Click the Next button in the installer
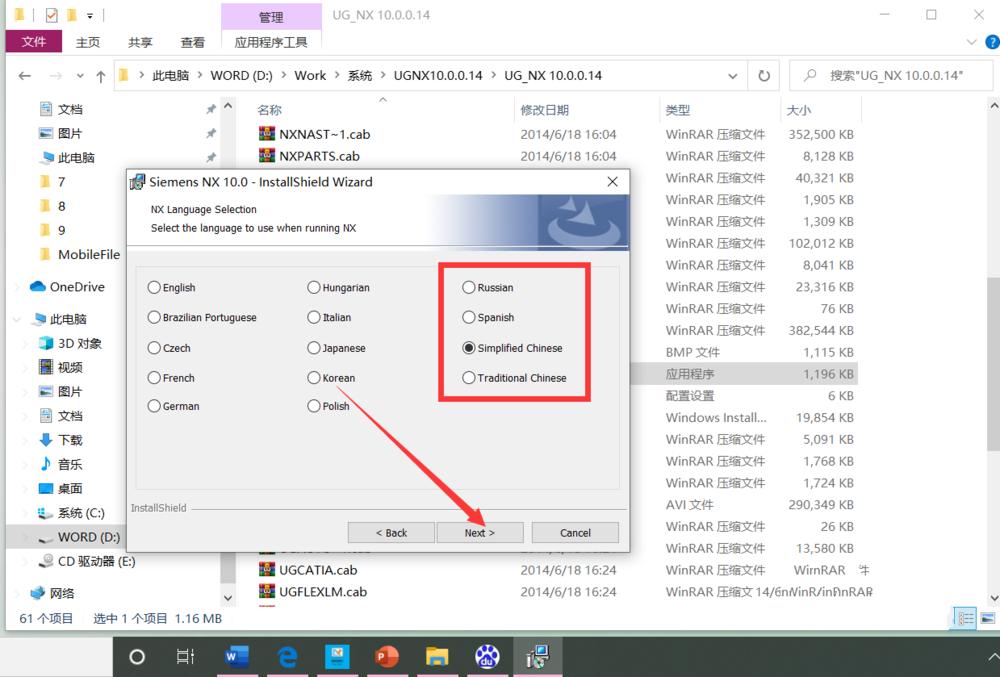The image size is (1000, 677). (479, 532)
